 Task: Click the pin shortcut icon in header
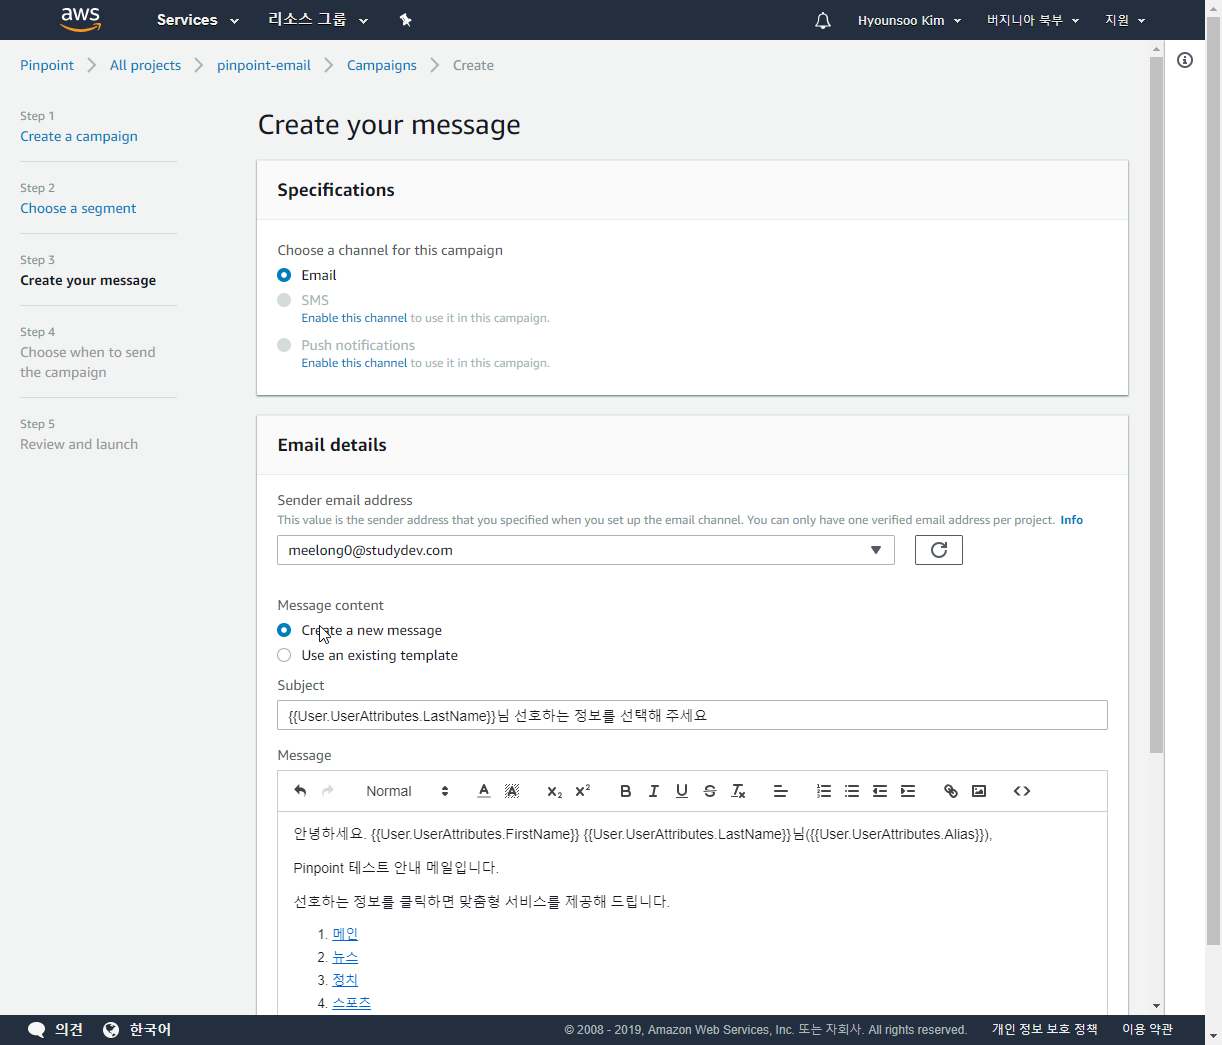(x=405, y=20)
